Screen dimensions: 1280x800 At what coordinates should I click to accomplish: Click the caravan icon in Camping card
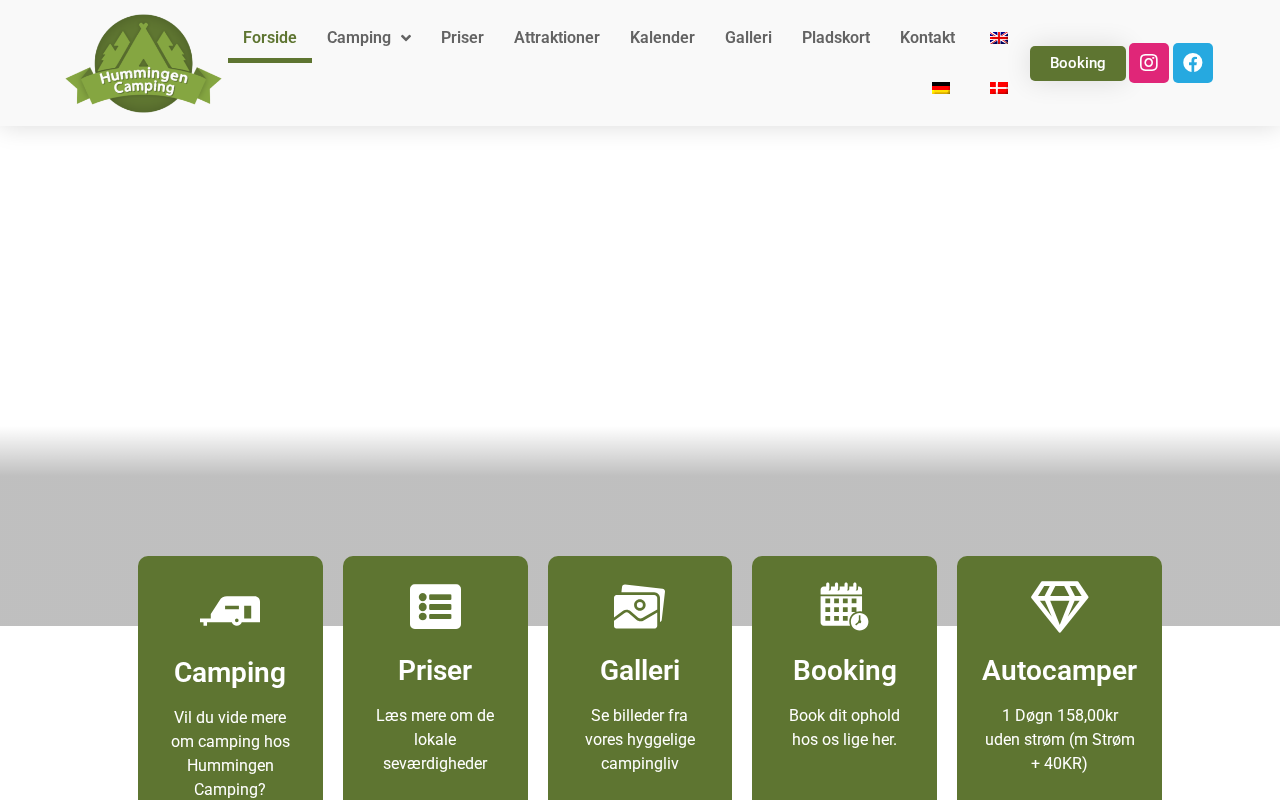pos(230,609)
